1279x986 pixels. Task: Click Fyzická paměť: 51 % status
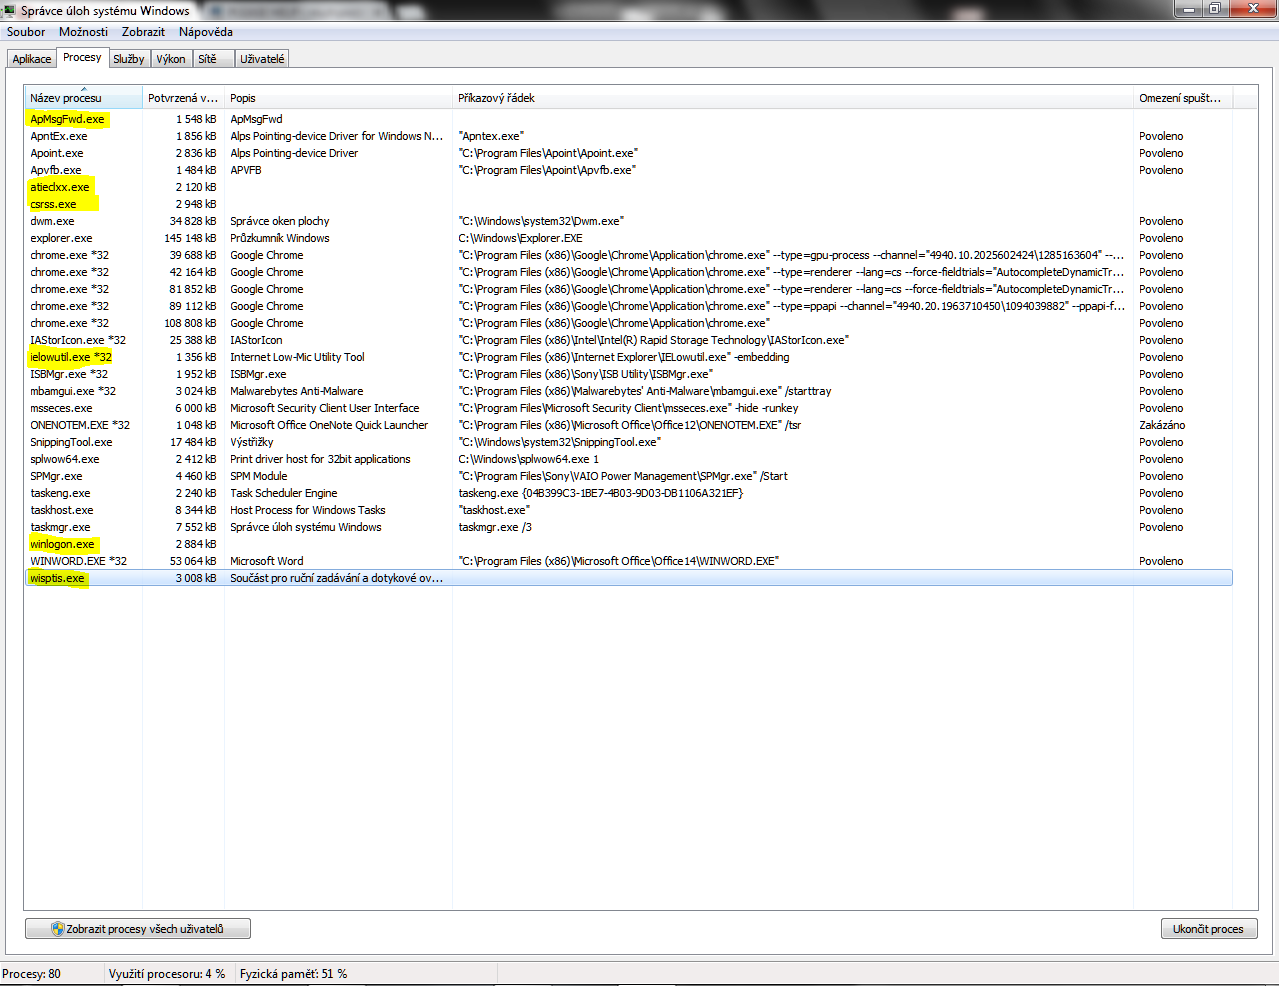pyautogui.click(x=293, y=974)
